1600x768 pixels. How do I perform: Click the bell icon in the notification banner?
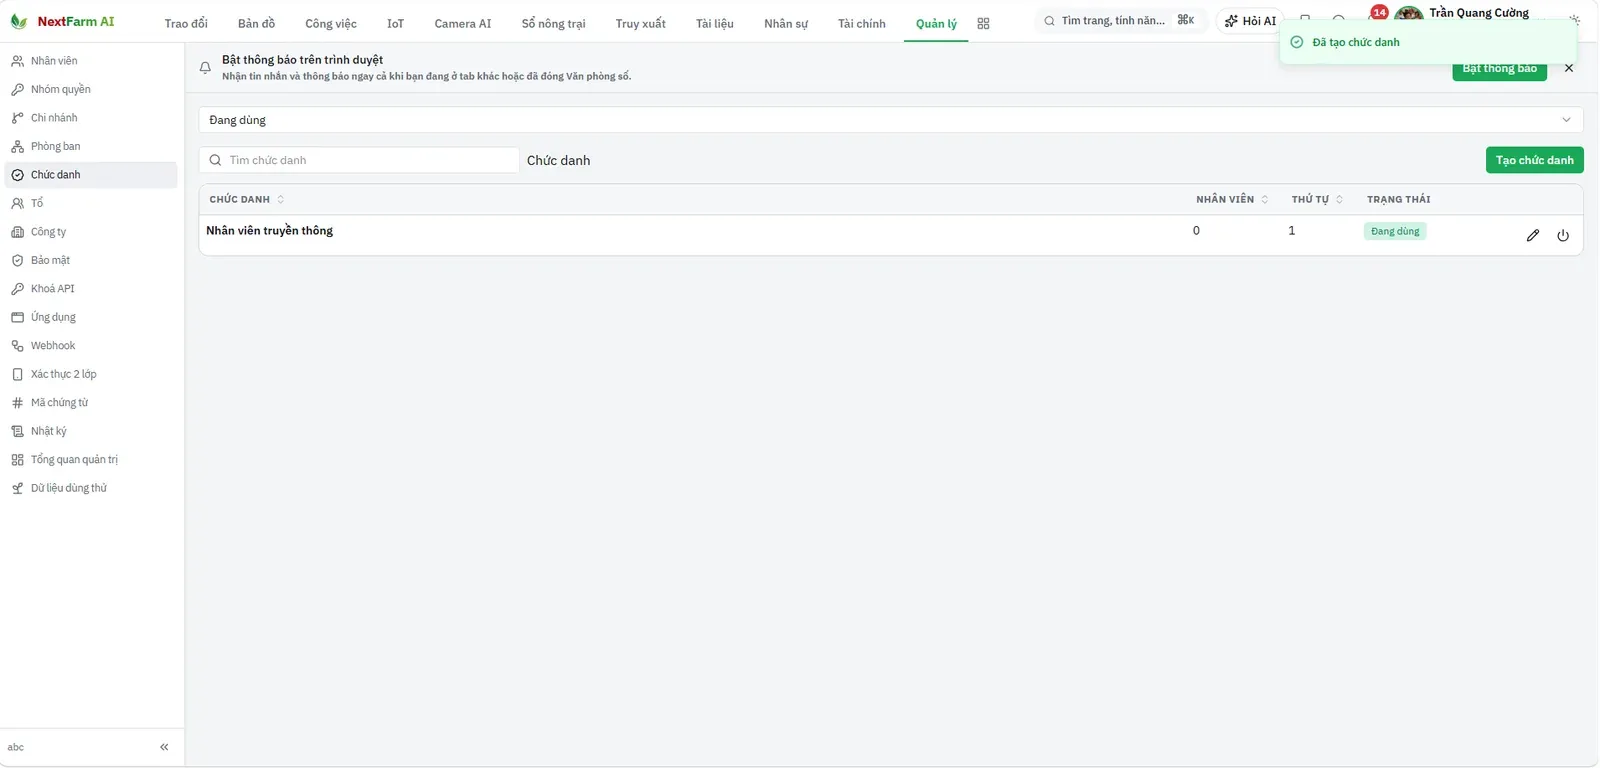click(x=205, y=68)
